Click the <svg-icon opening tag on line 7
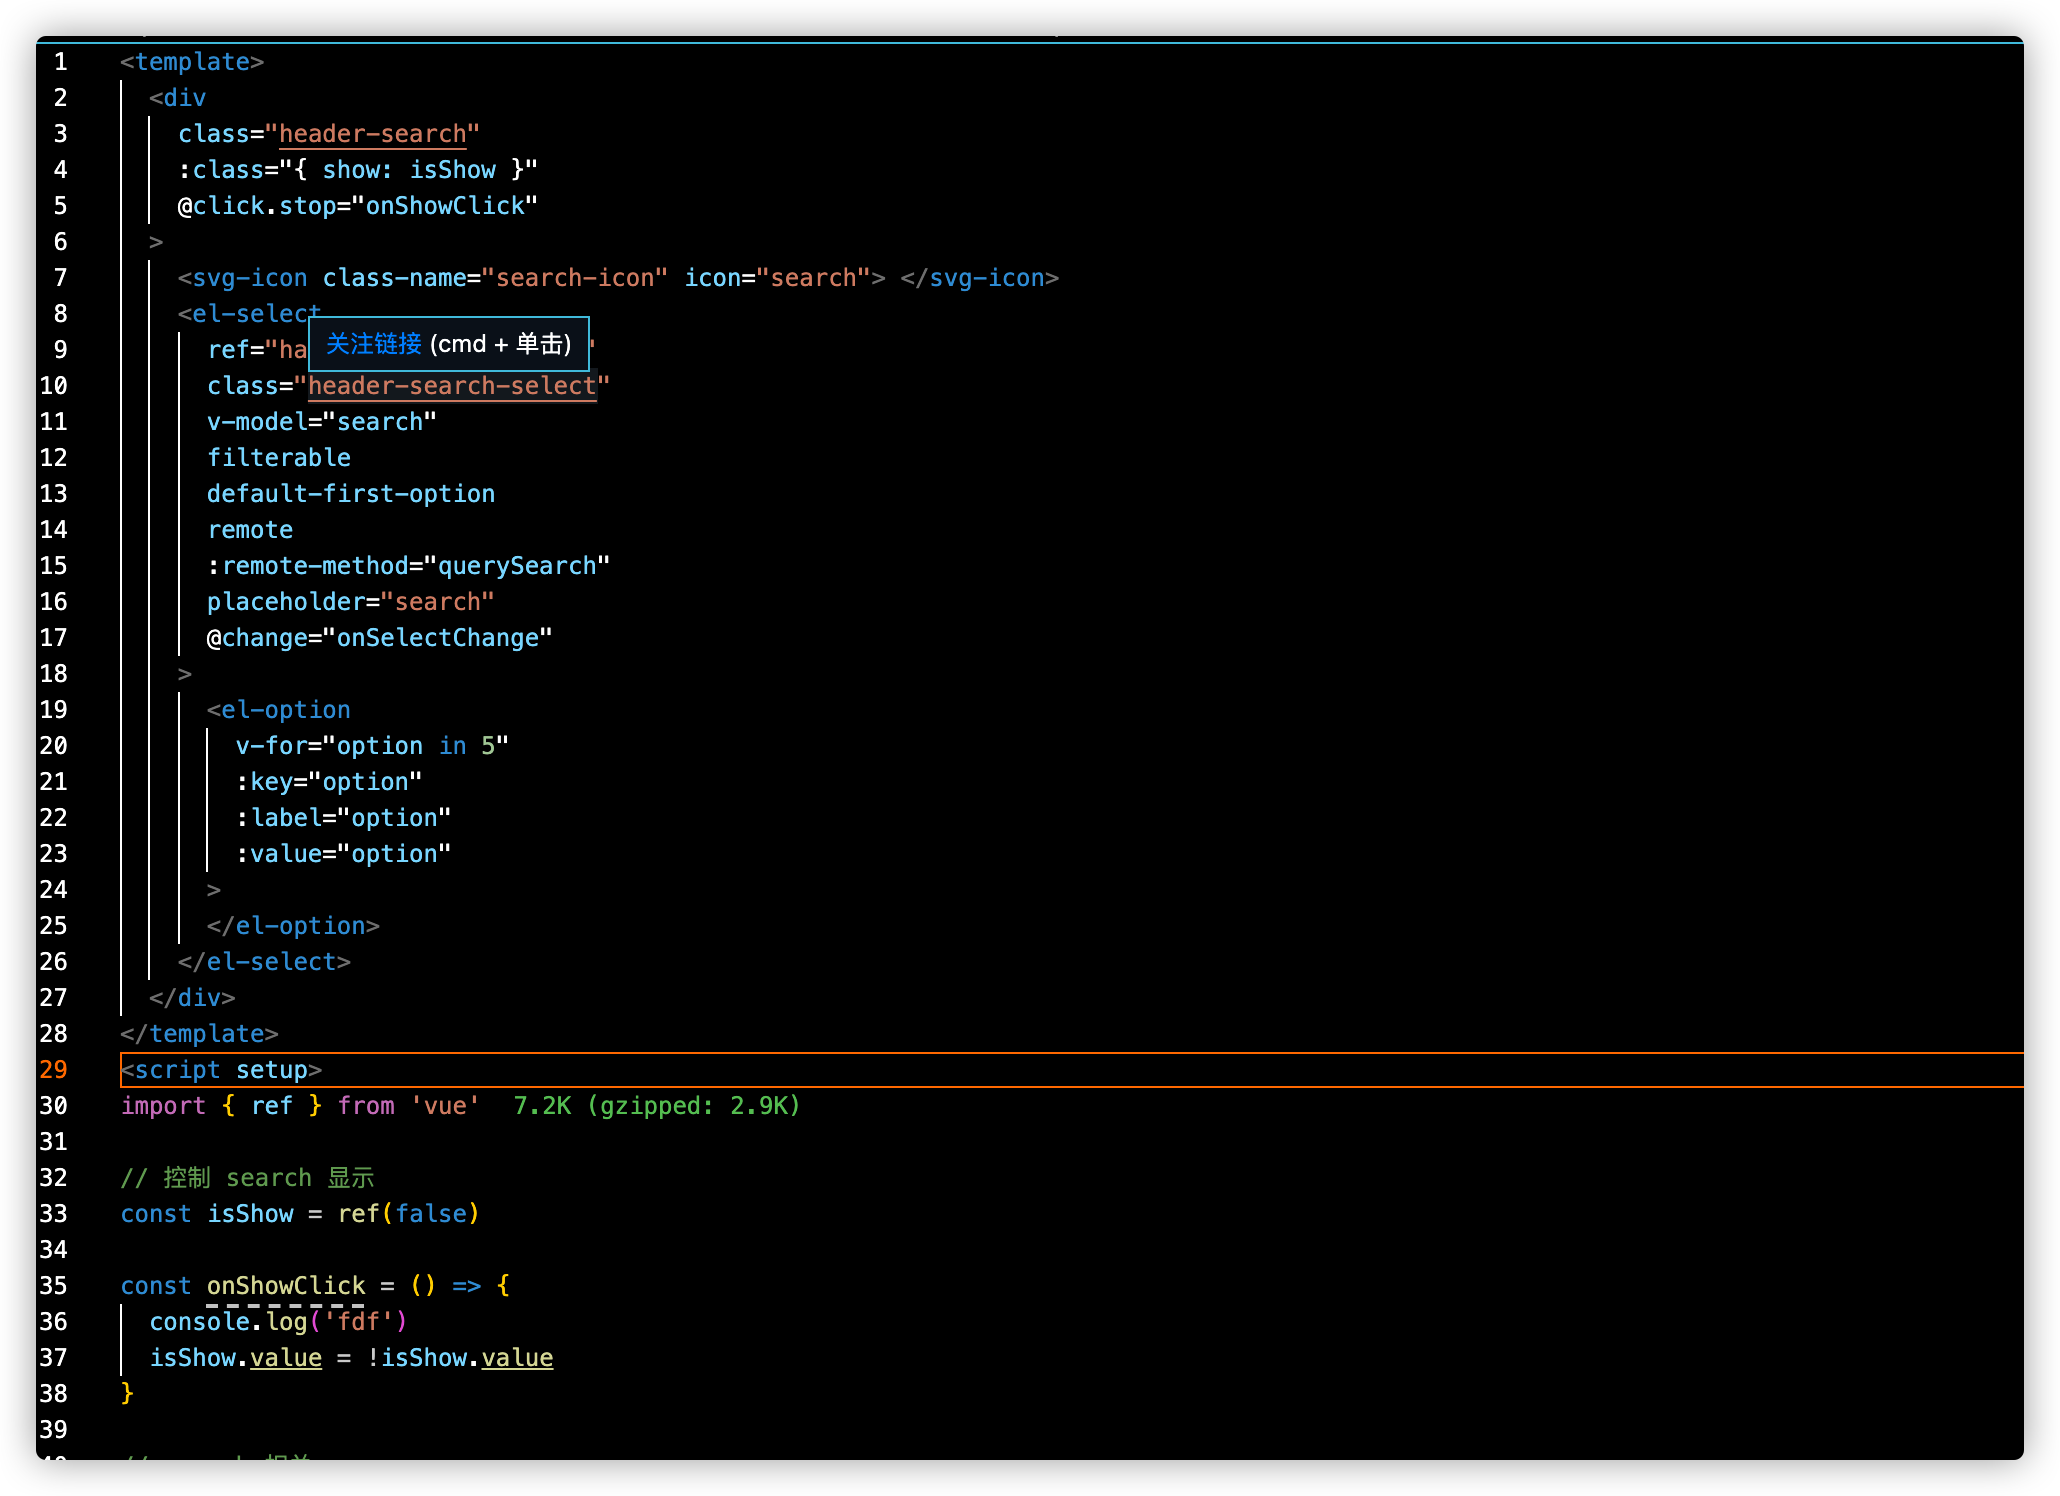The height and width of the screenshot is (1496, 2060). (x=242, y=277)
